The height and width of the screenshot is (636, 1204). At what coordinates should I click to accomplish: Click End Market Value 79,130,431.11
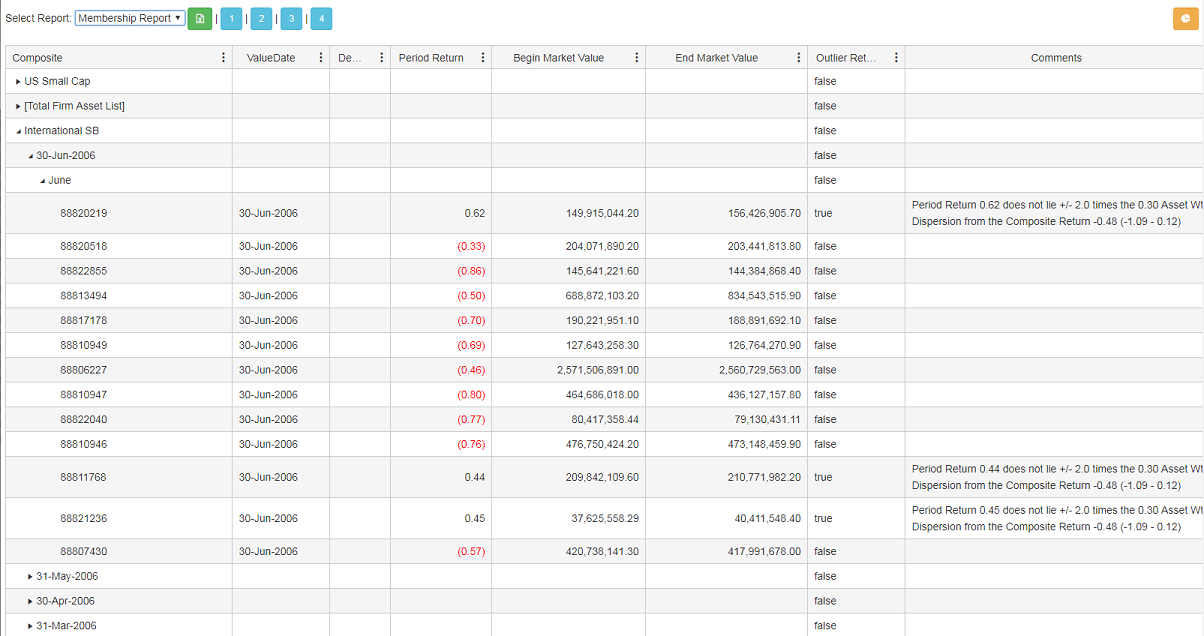767,420
